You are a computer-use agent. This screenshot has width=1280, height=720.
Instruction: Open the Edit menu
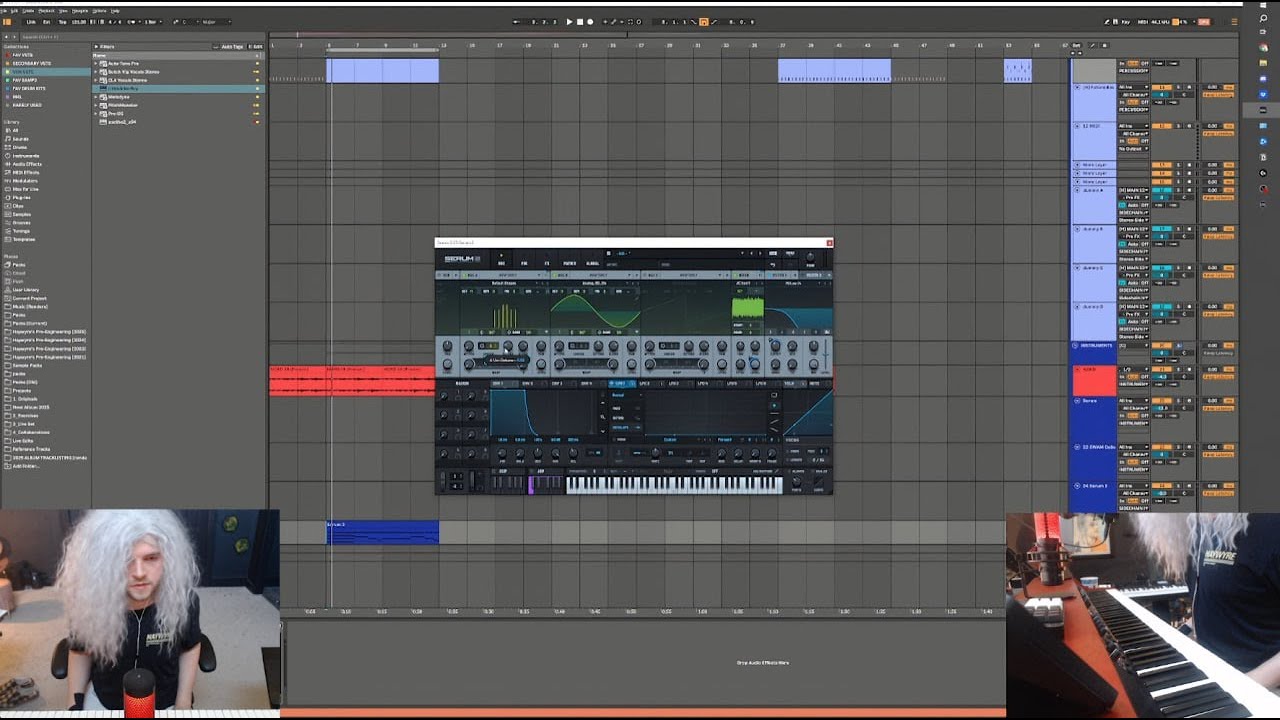[16, 10]
